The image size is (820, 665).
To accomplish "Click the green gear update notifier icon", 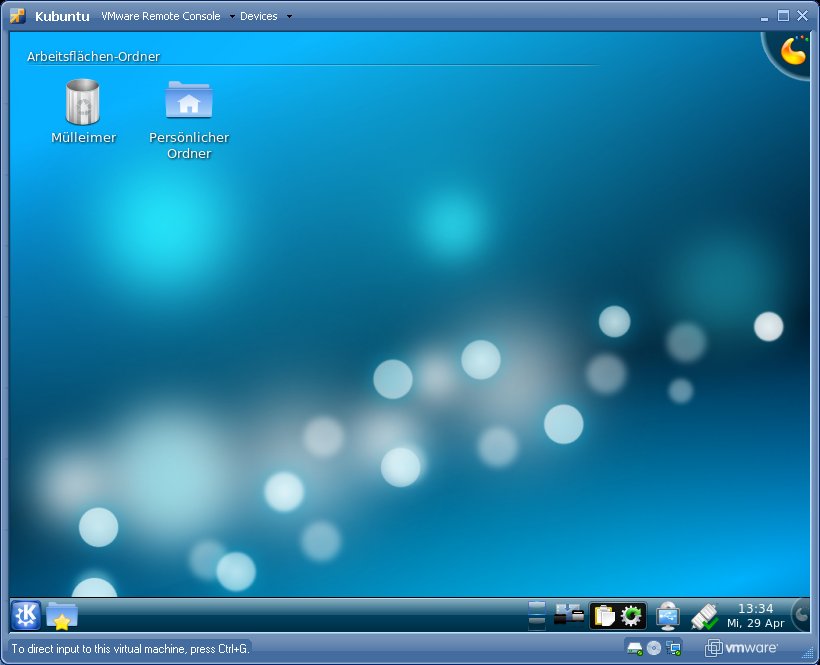I will (631, 615).
